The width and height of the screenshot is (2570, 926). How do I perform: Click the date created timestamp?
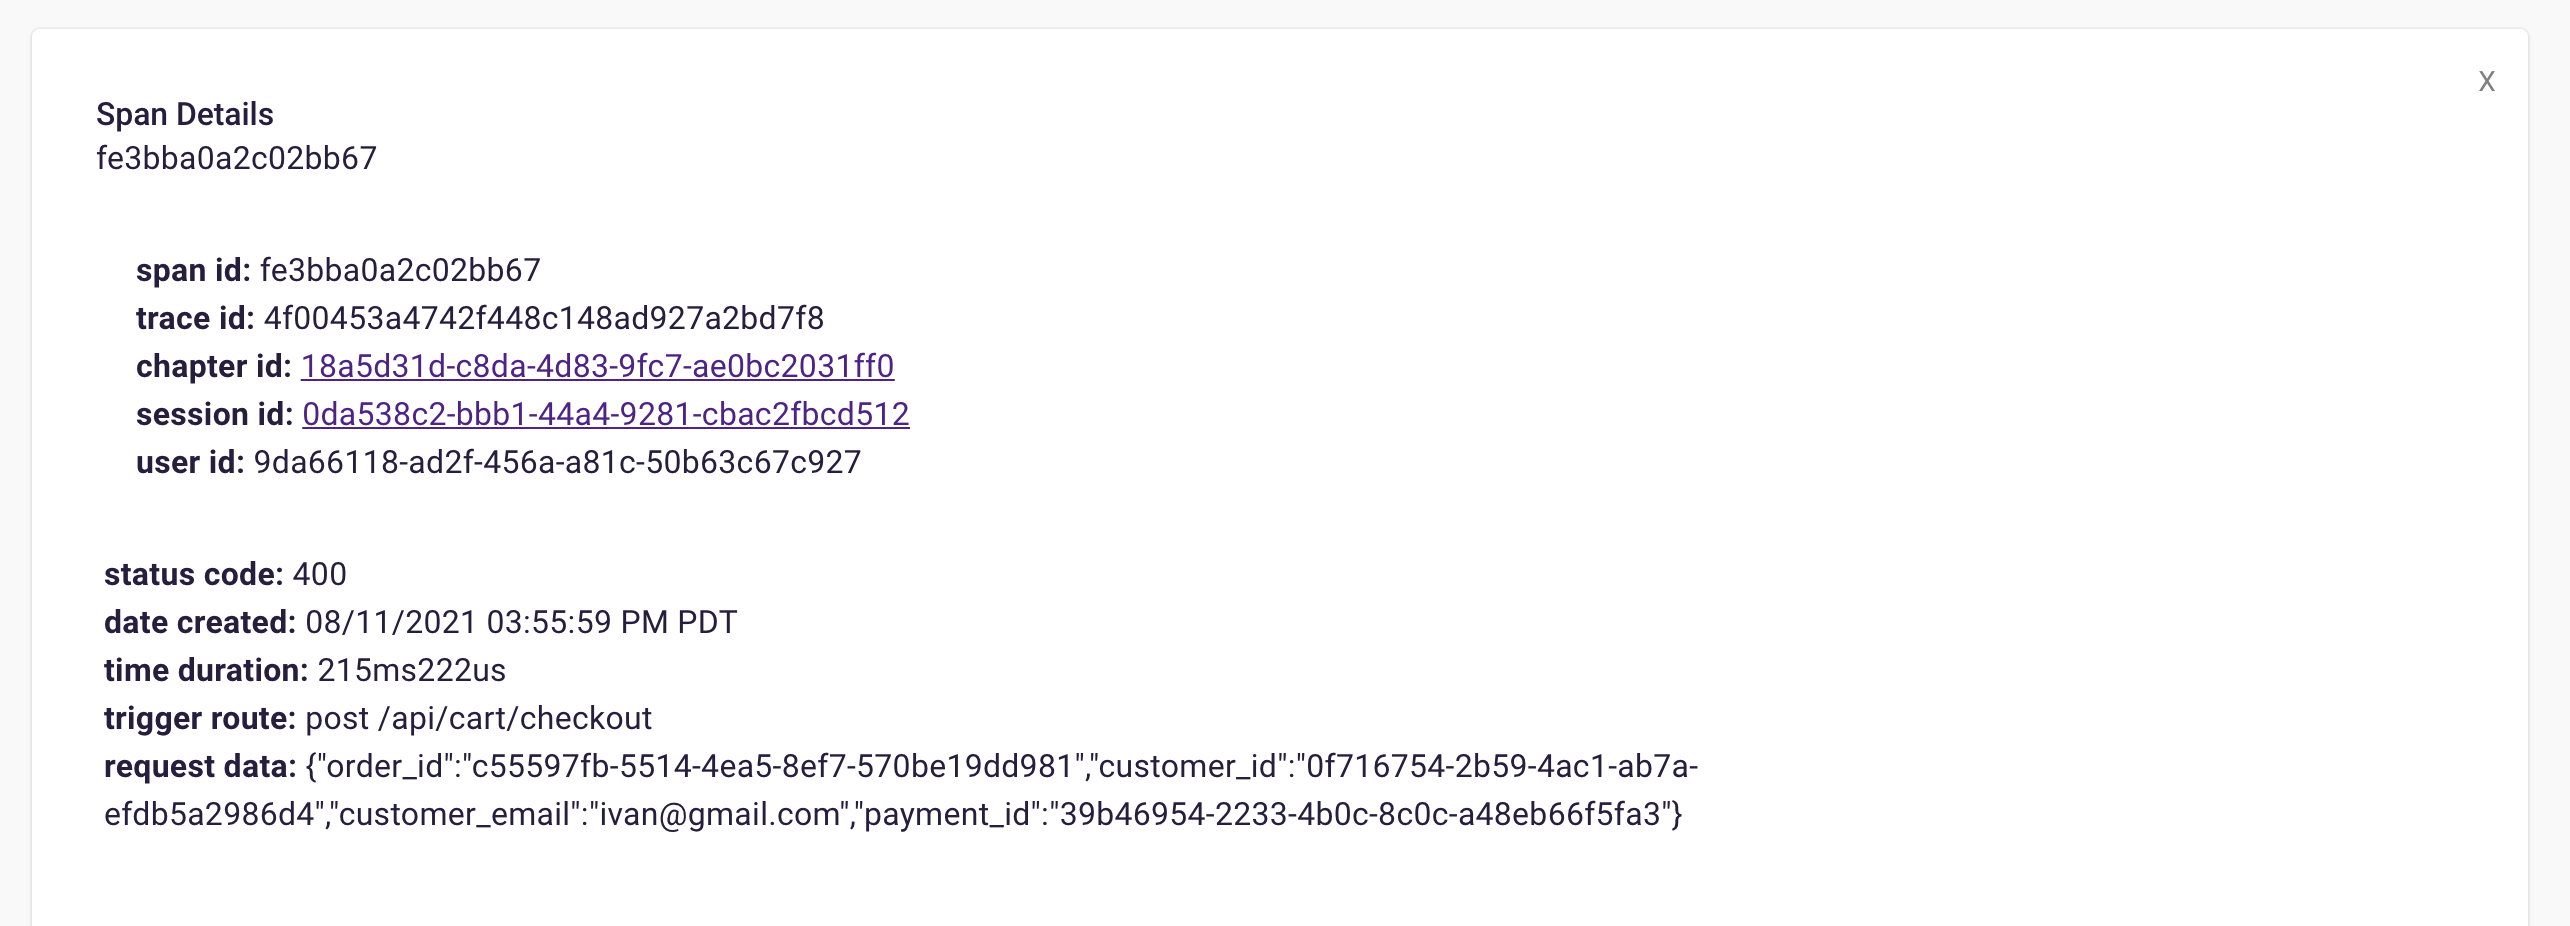tap(520, 622)
